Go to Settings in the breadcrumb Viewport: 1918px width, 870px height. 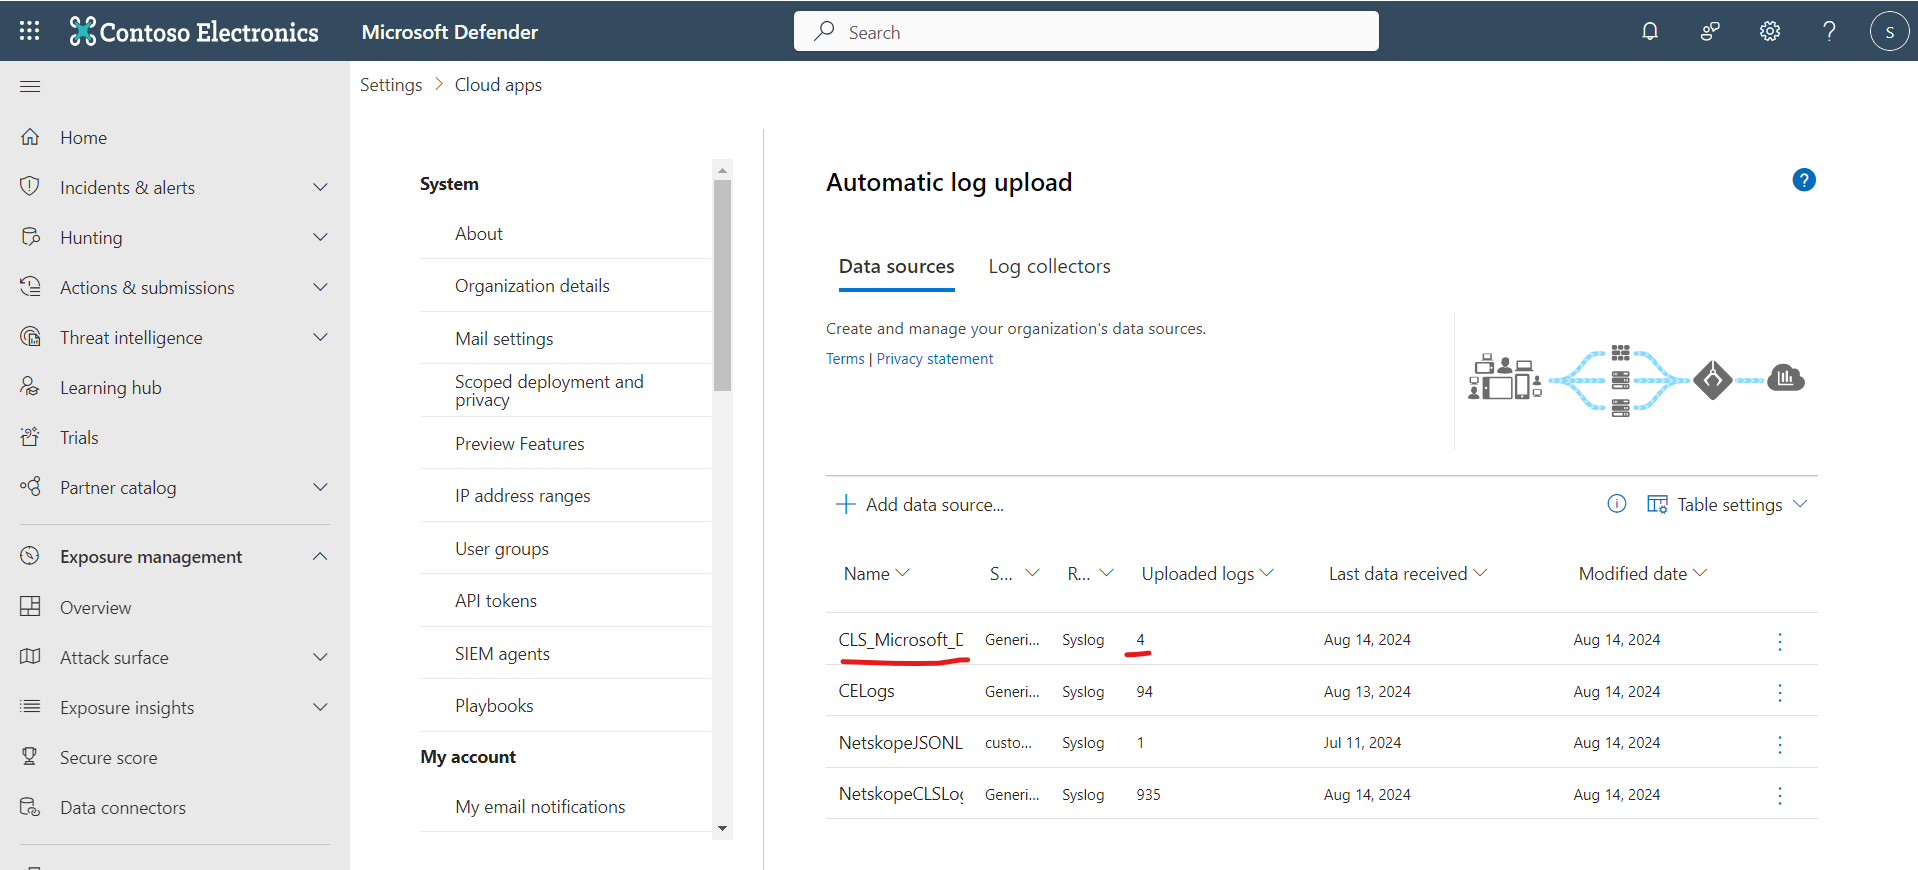[x=391, y=85]
